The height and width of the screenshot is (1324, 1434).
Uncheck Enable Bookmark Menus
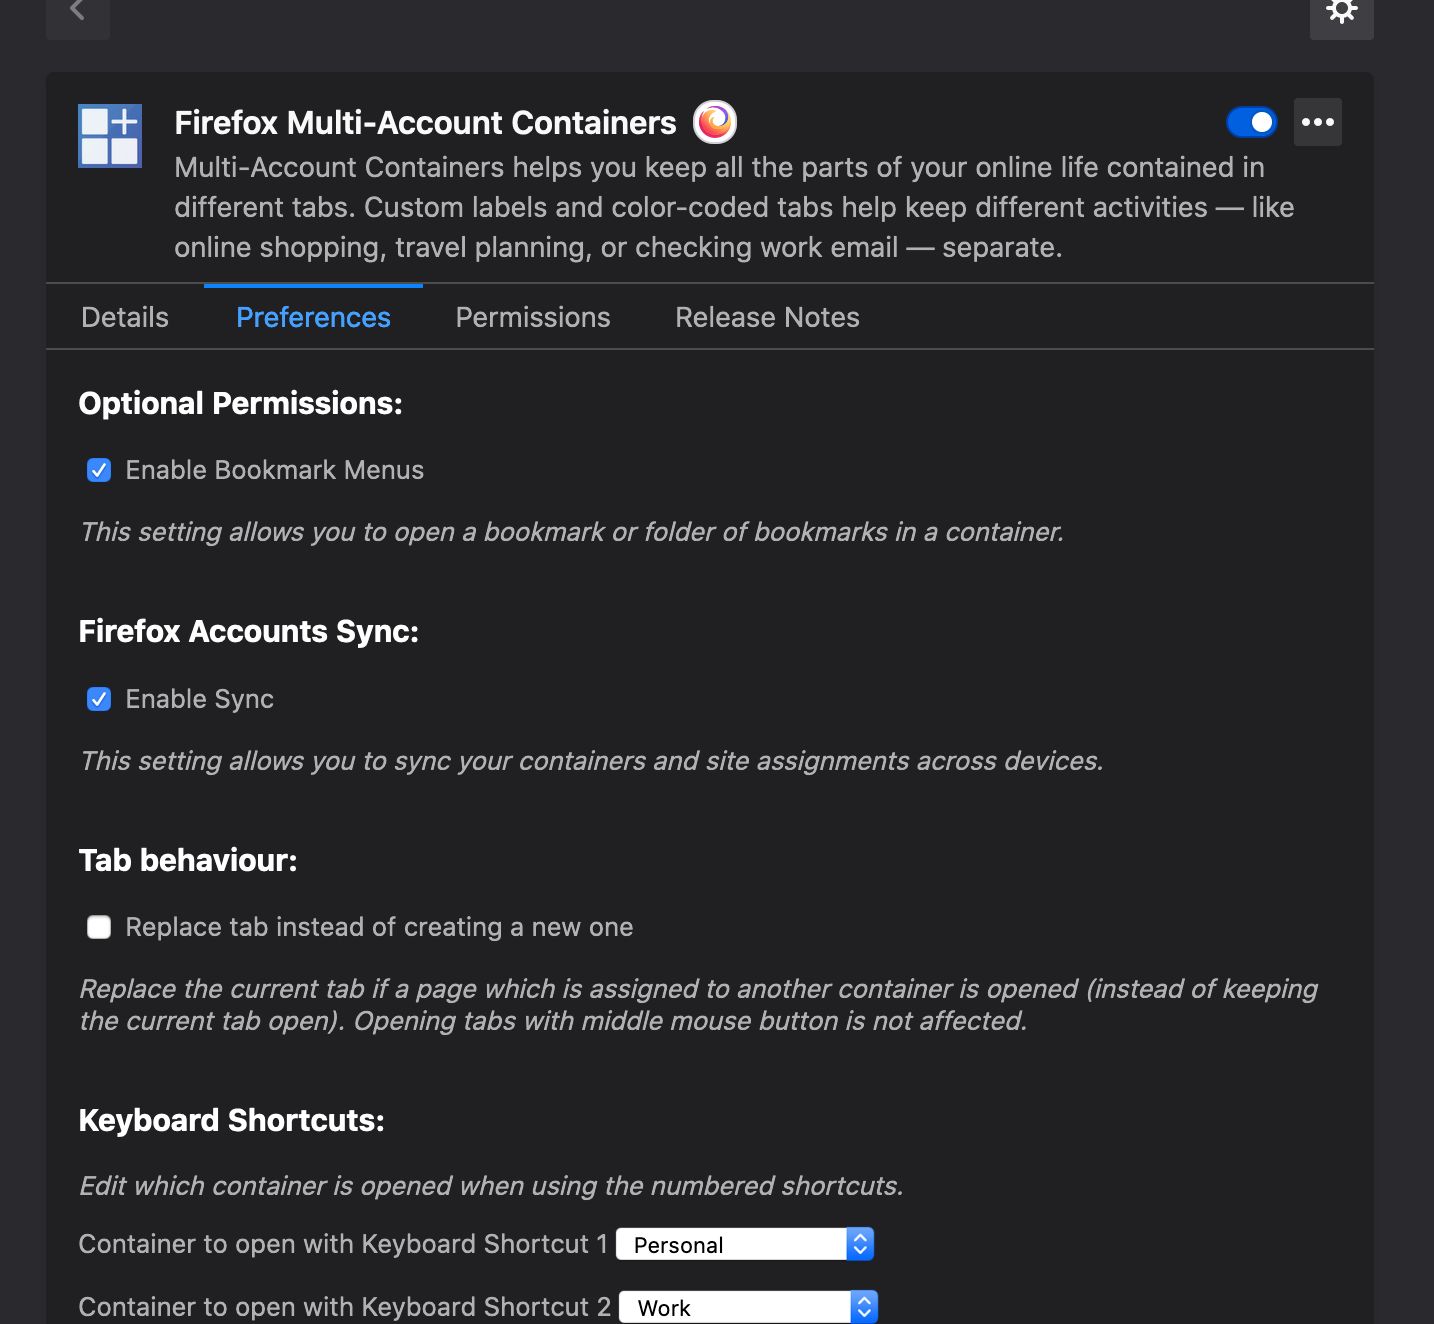point(98,469)
